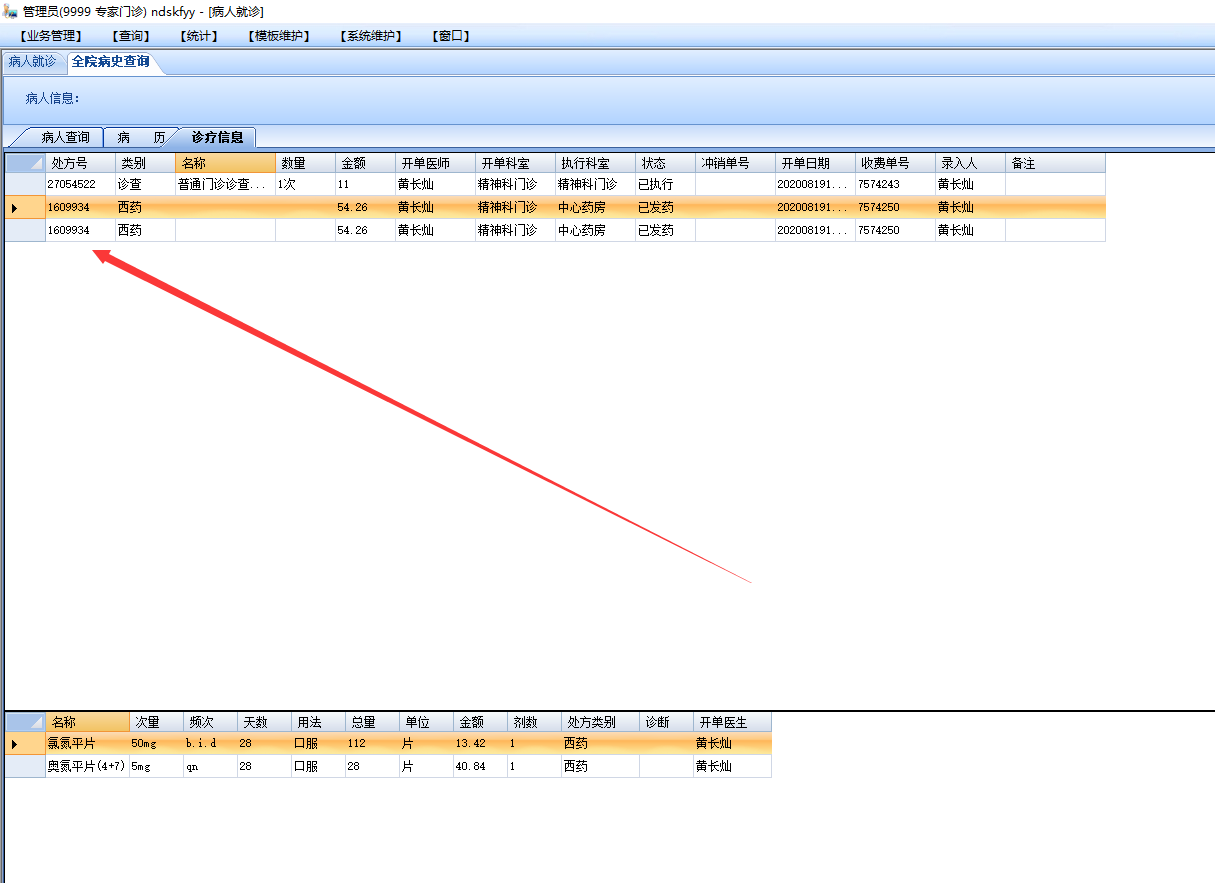Sort by 开单医师 column header
Screen dimensions: 1215x883
pos(435,163)
